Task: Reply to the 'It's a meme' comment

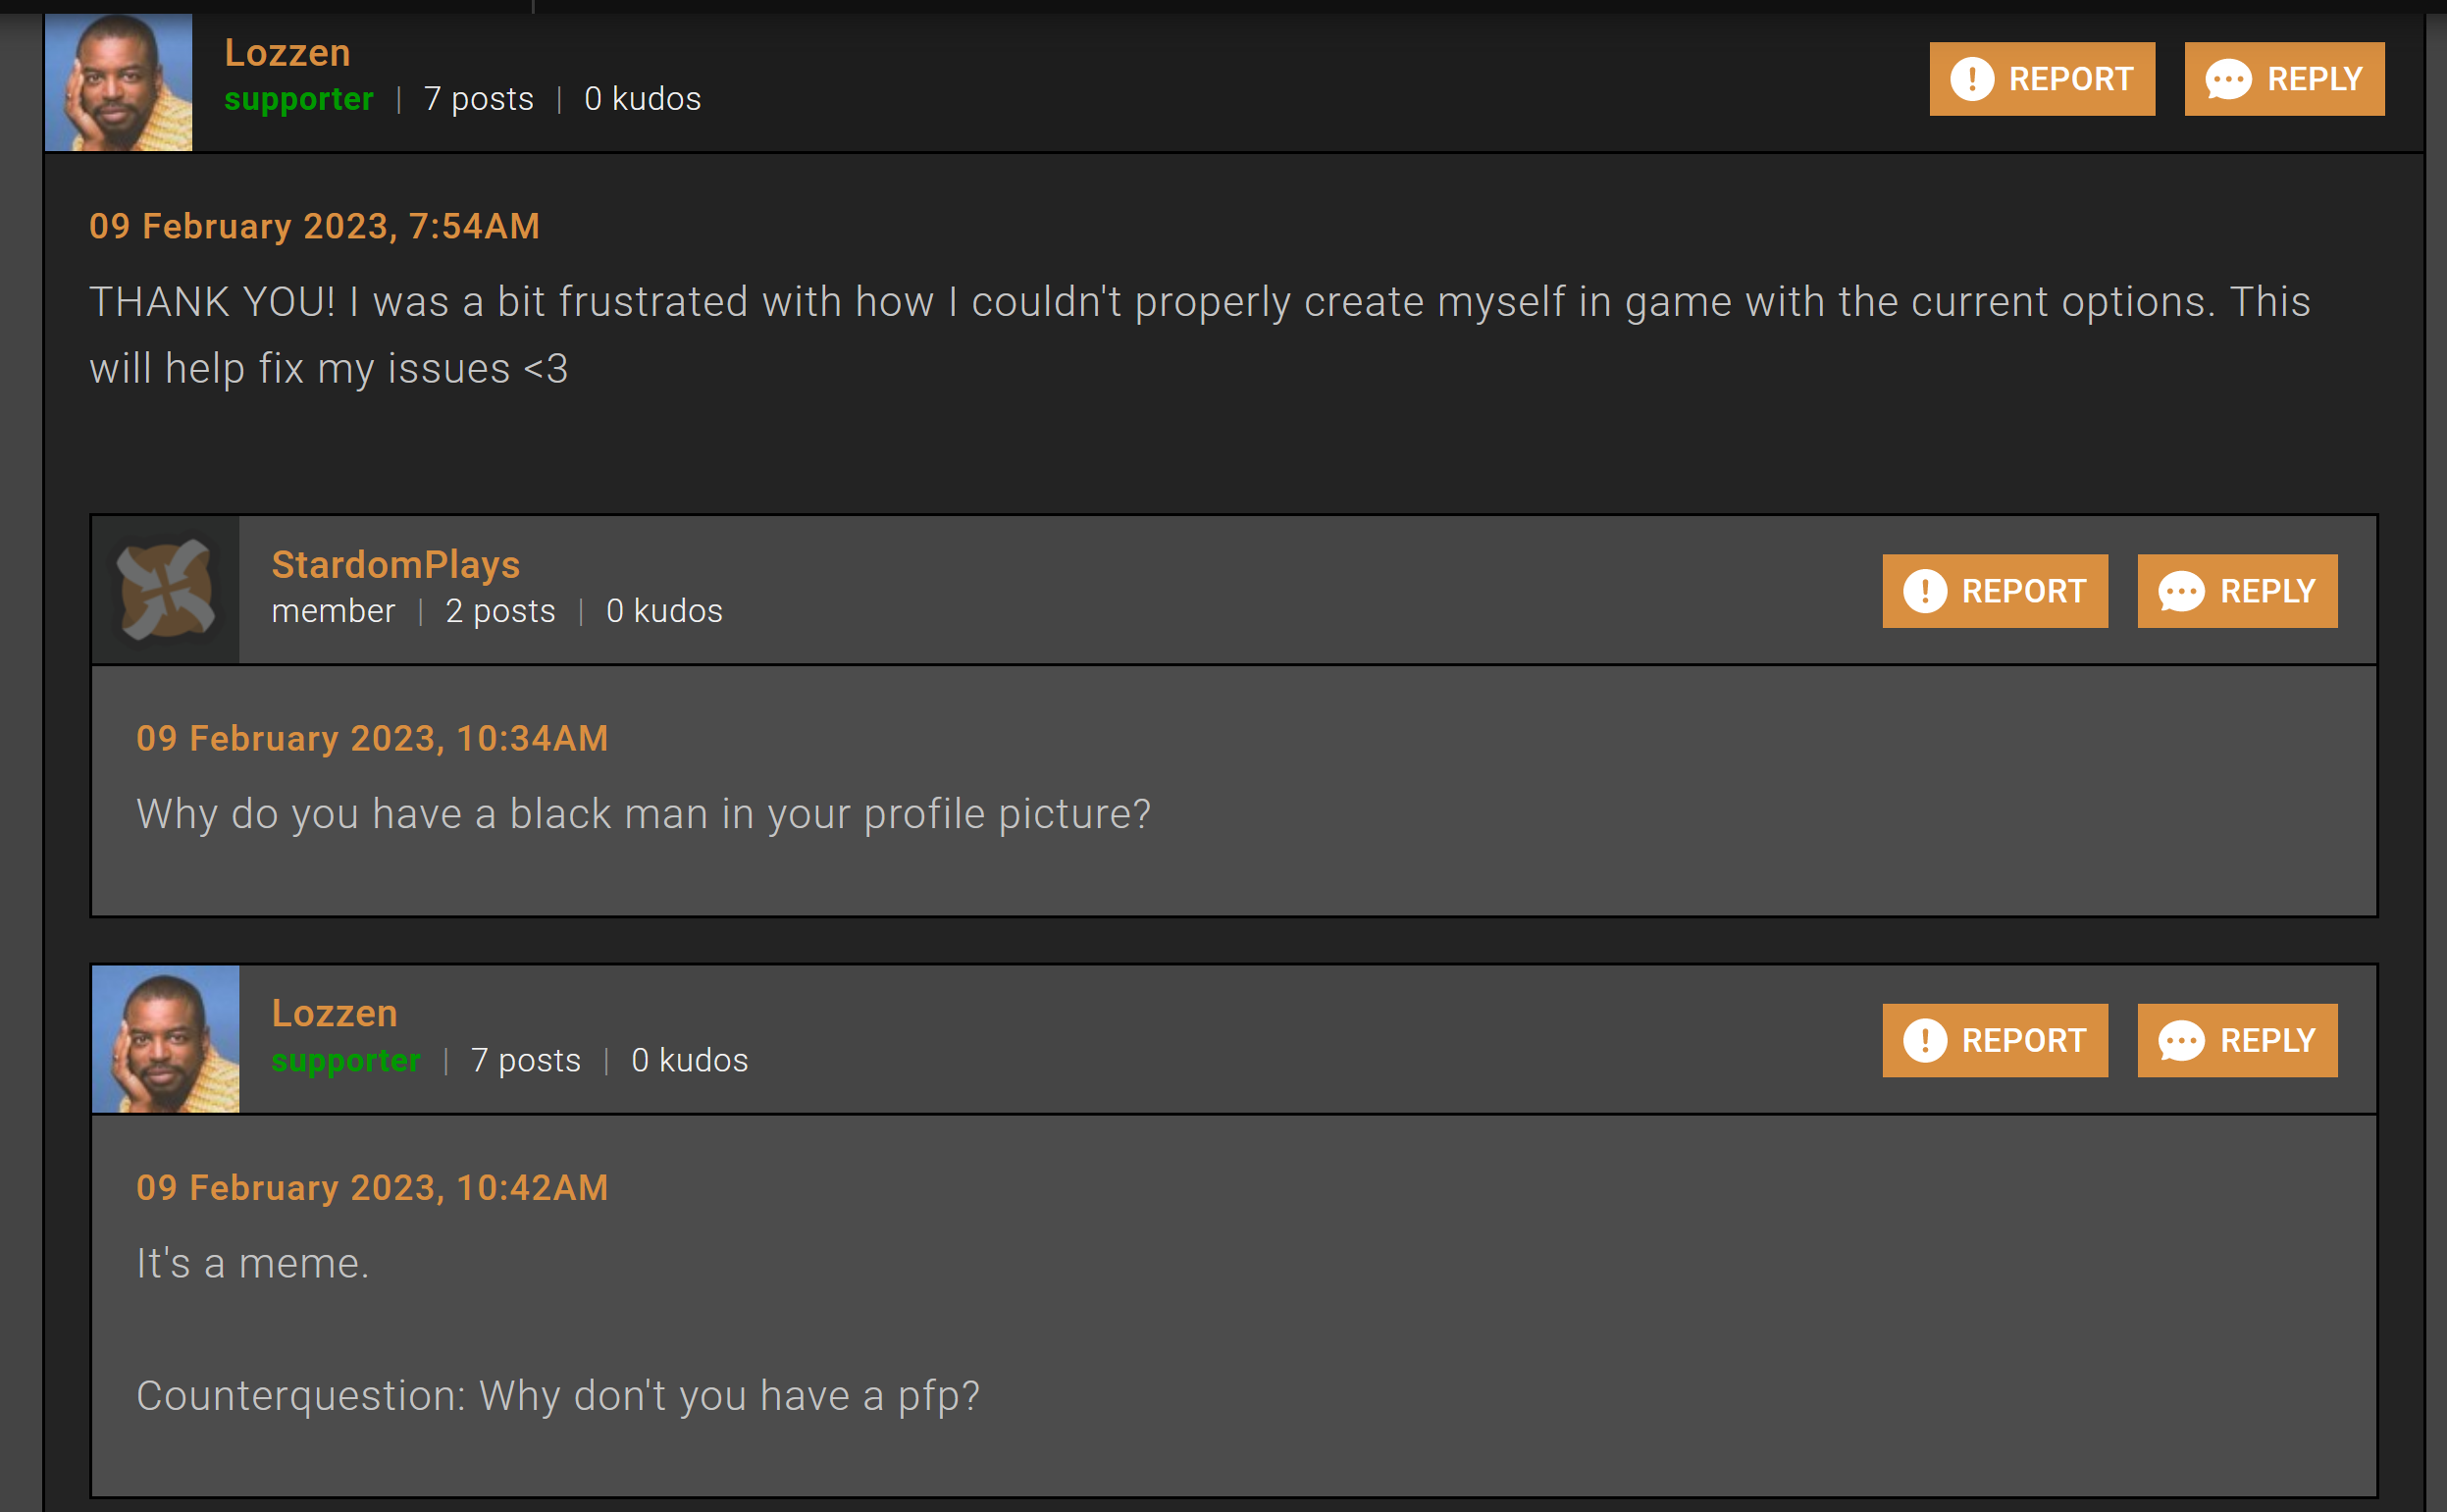Action: click(x=2237, y=1040)
